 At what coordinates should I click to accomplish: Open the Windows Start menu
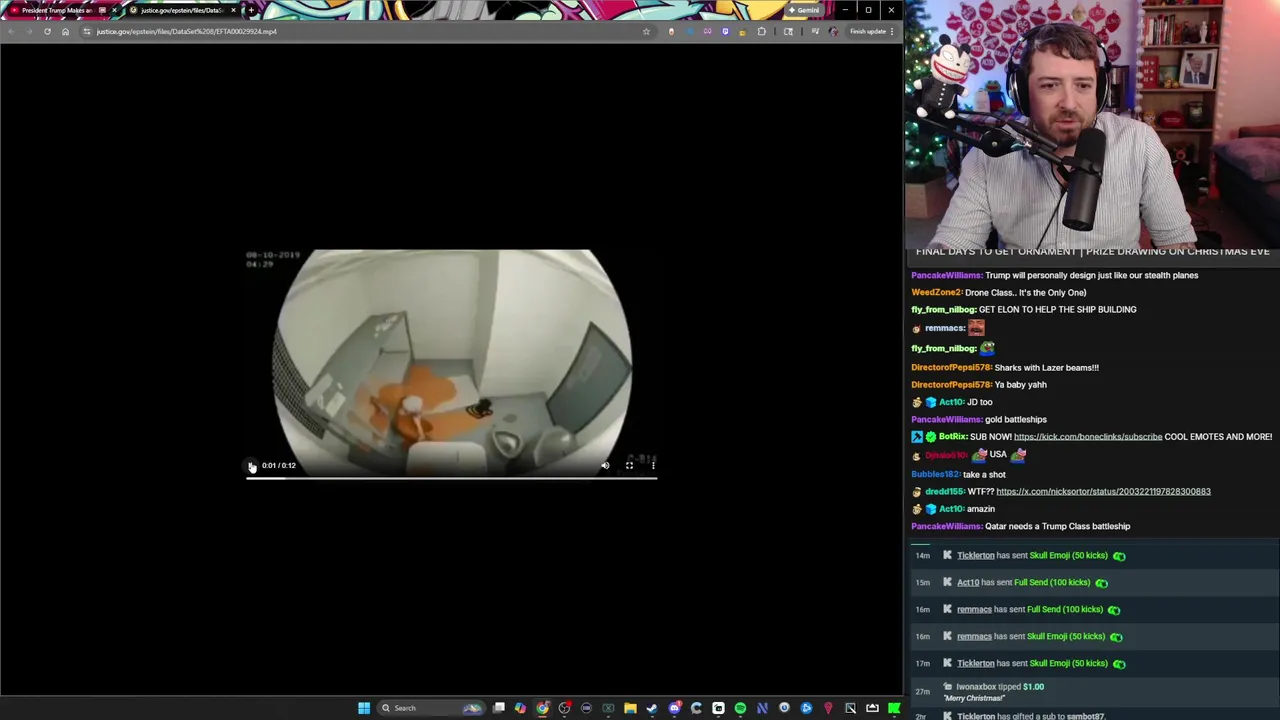tap(364, 708)
